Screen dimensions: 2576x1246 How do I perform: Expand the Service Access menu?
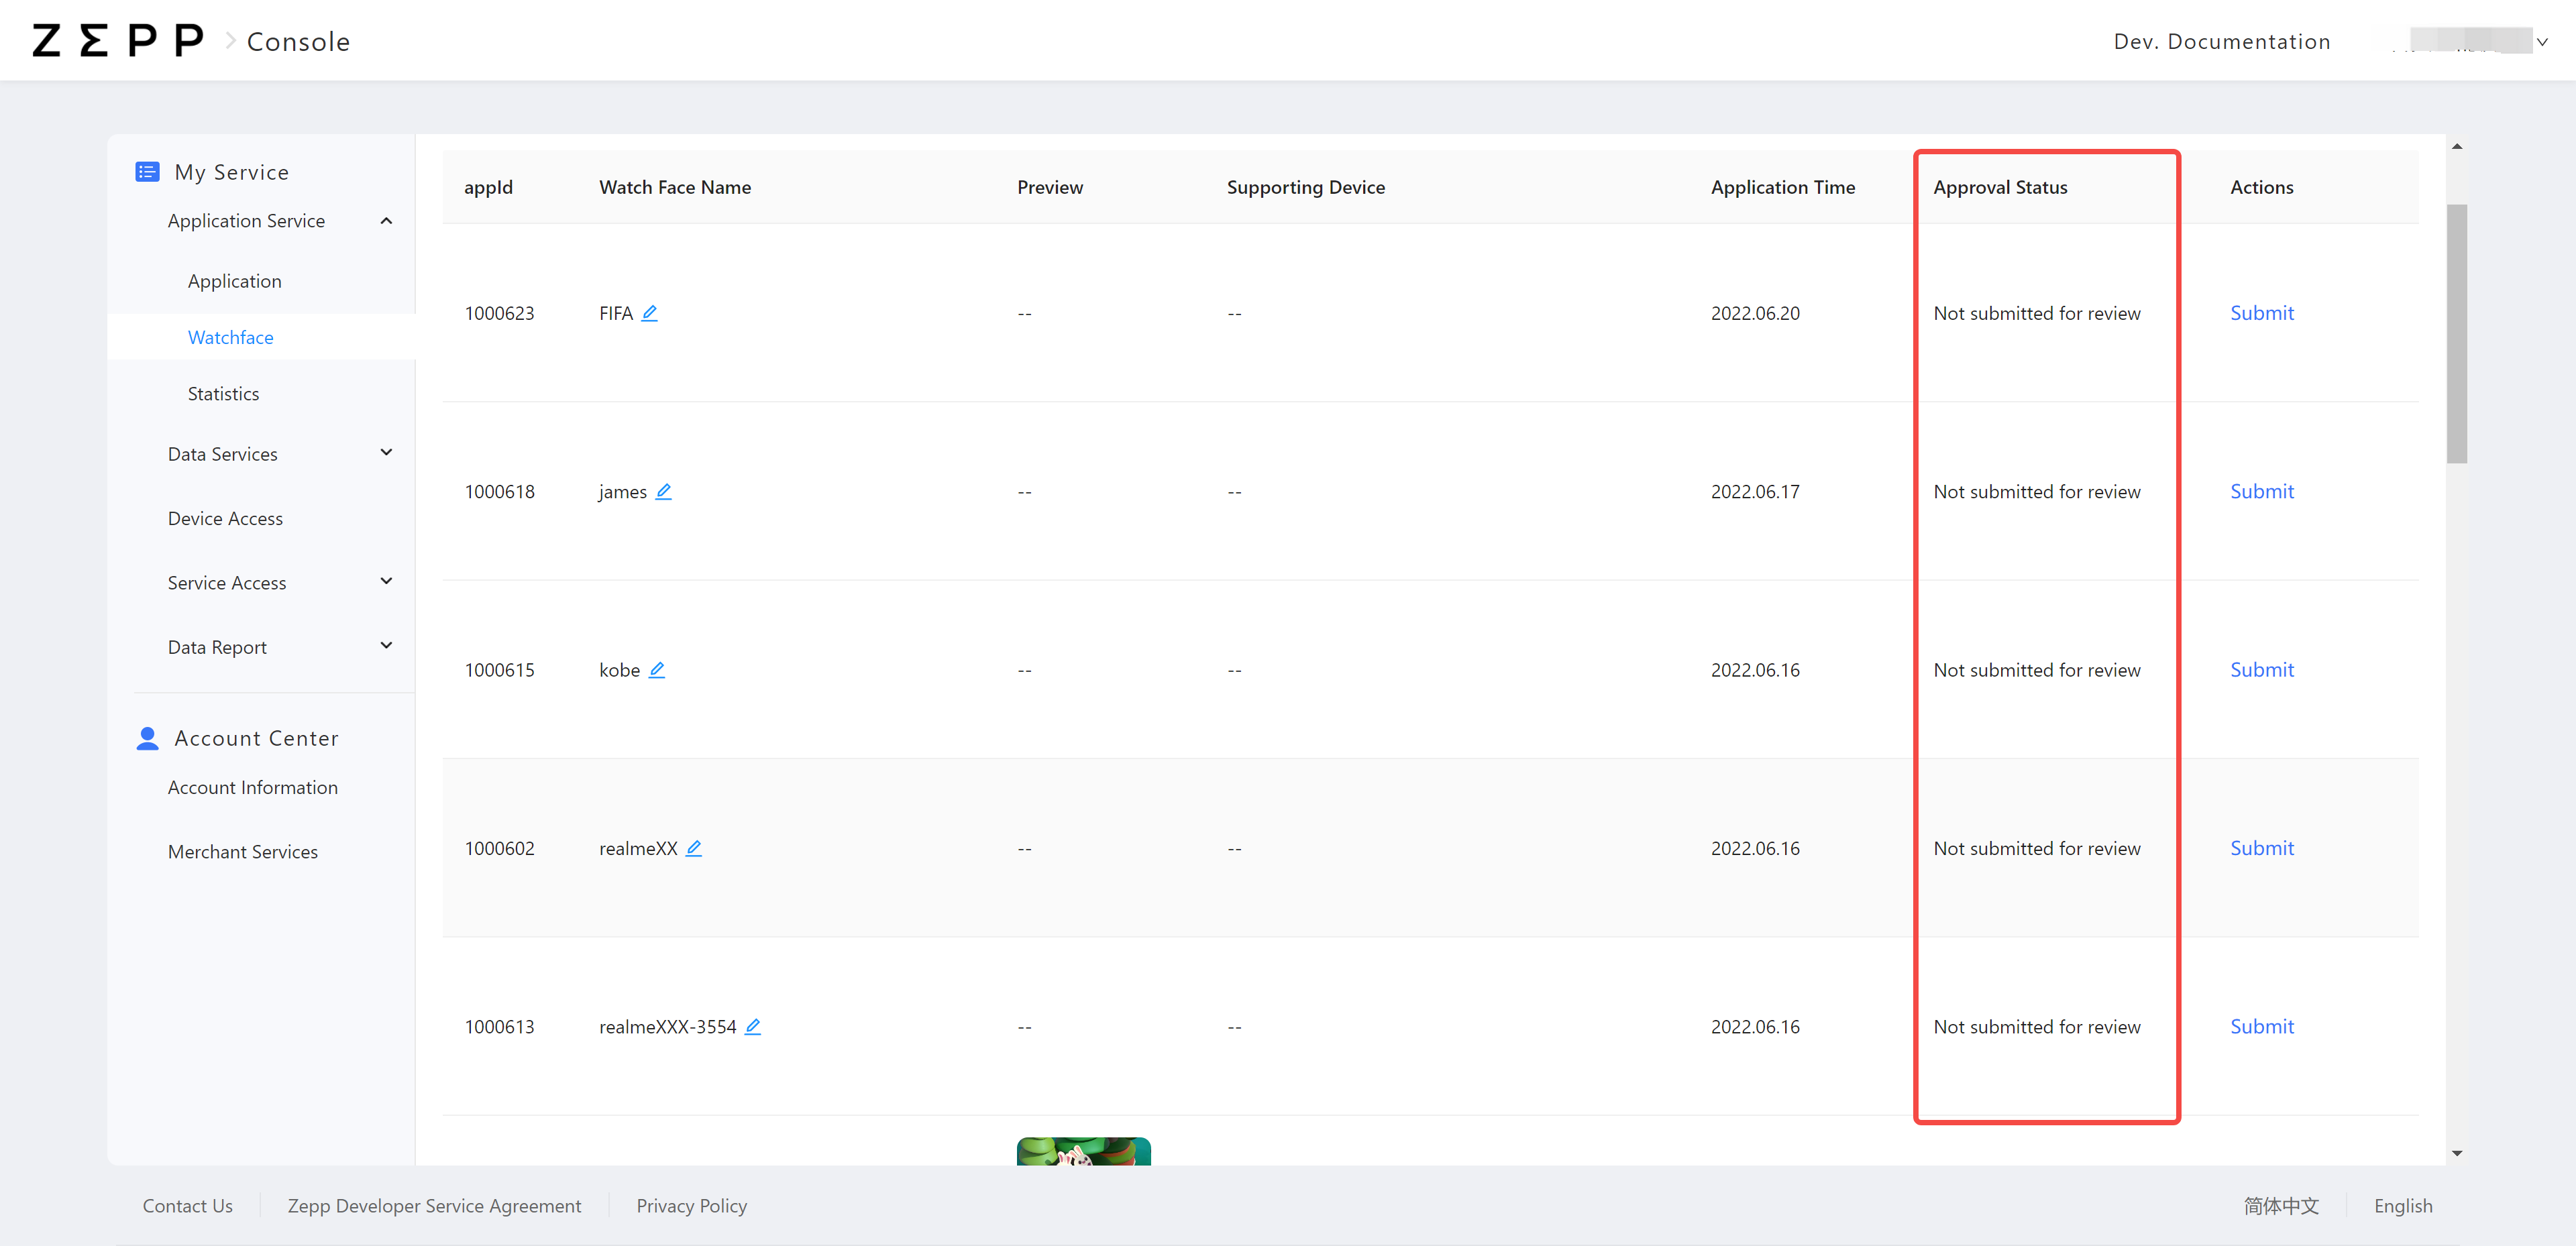pos(386,582)
